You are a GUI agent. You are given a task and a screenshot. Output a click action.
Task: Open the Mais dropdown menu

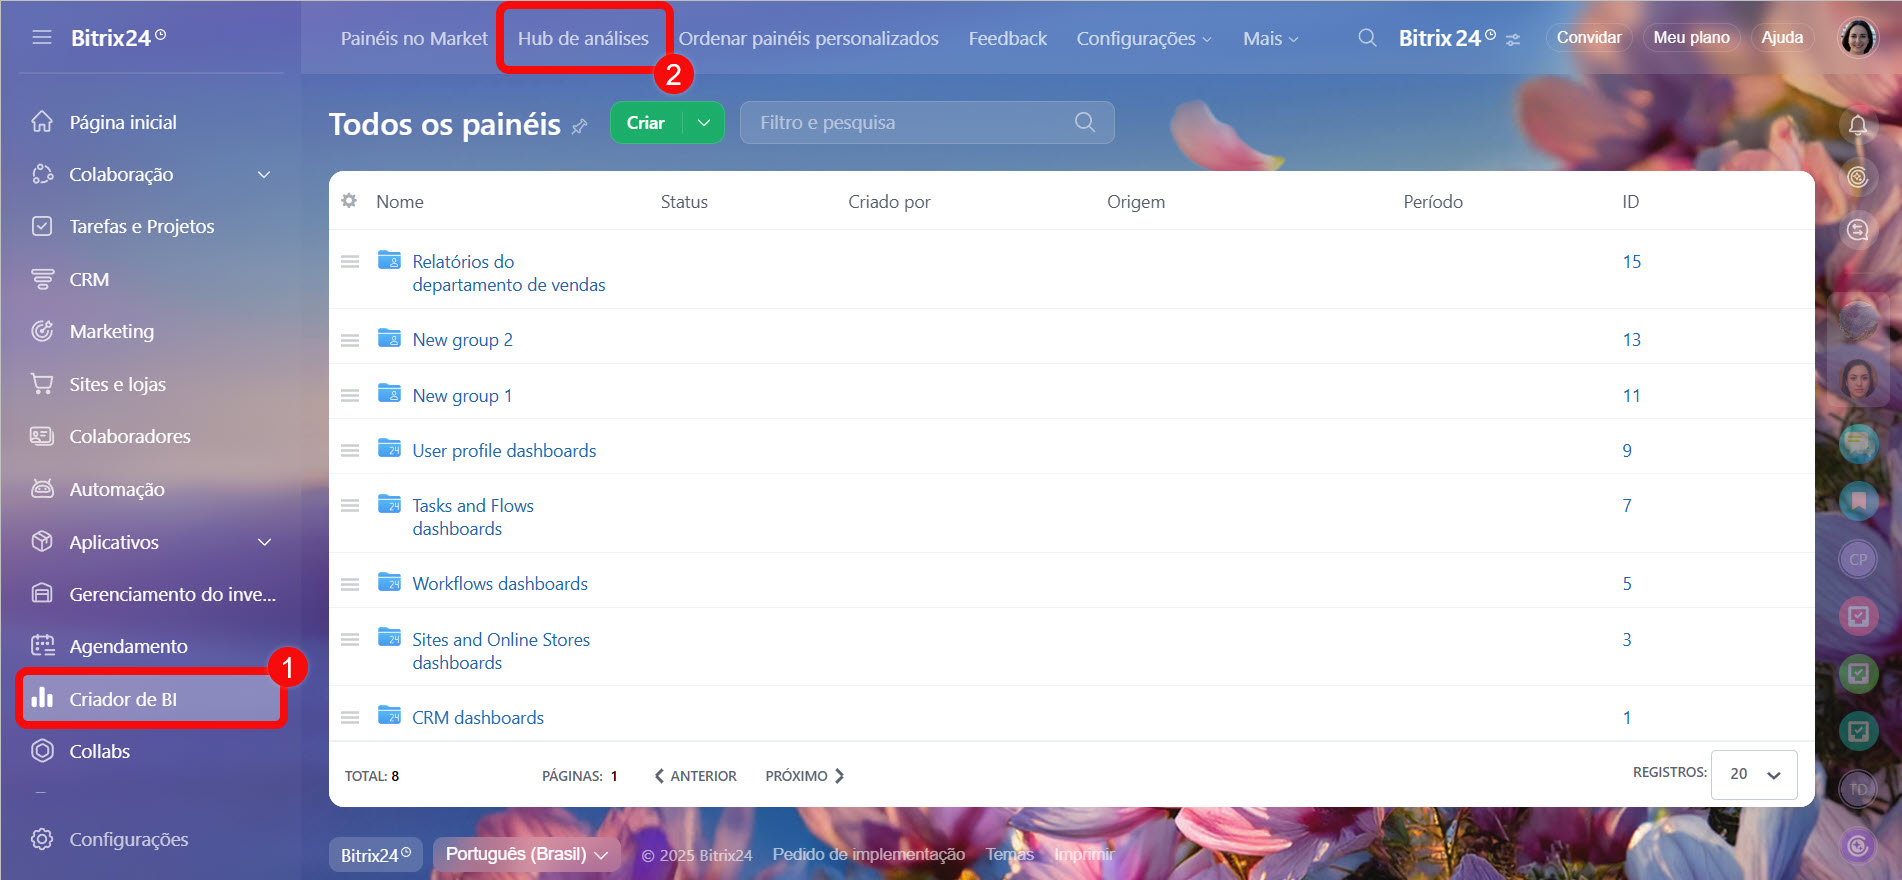pos(1270,38)
